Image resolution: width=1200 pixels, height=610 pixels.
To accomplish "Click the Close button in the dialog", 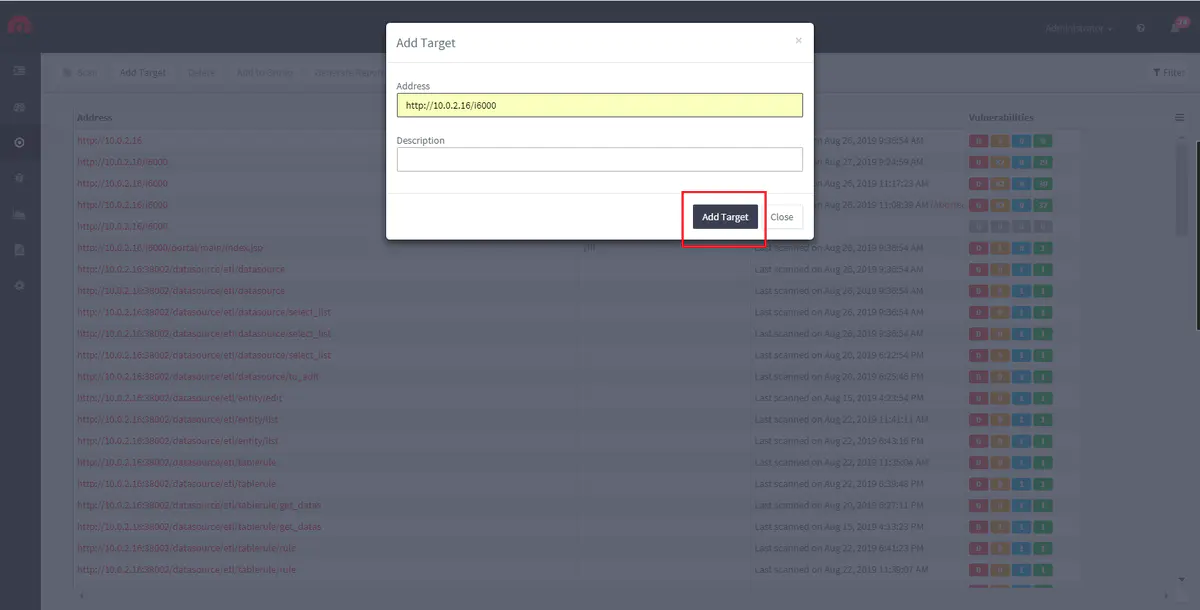I will 782,217.
